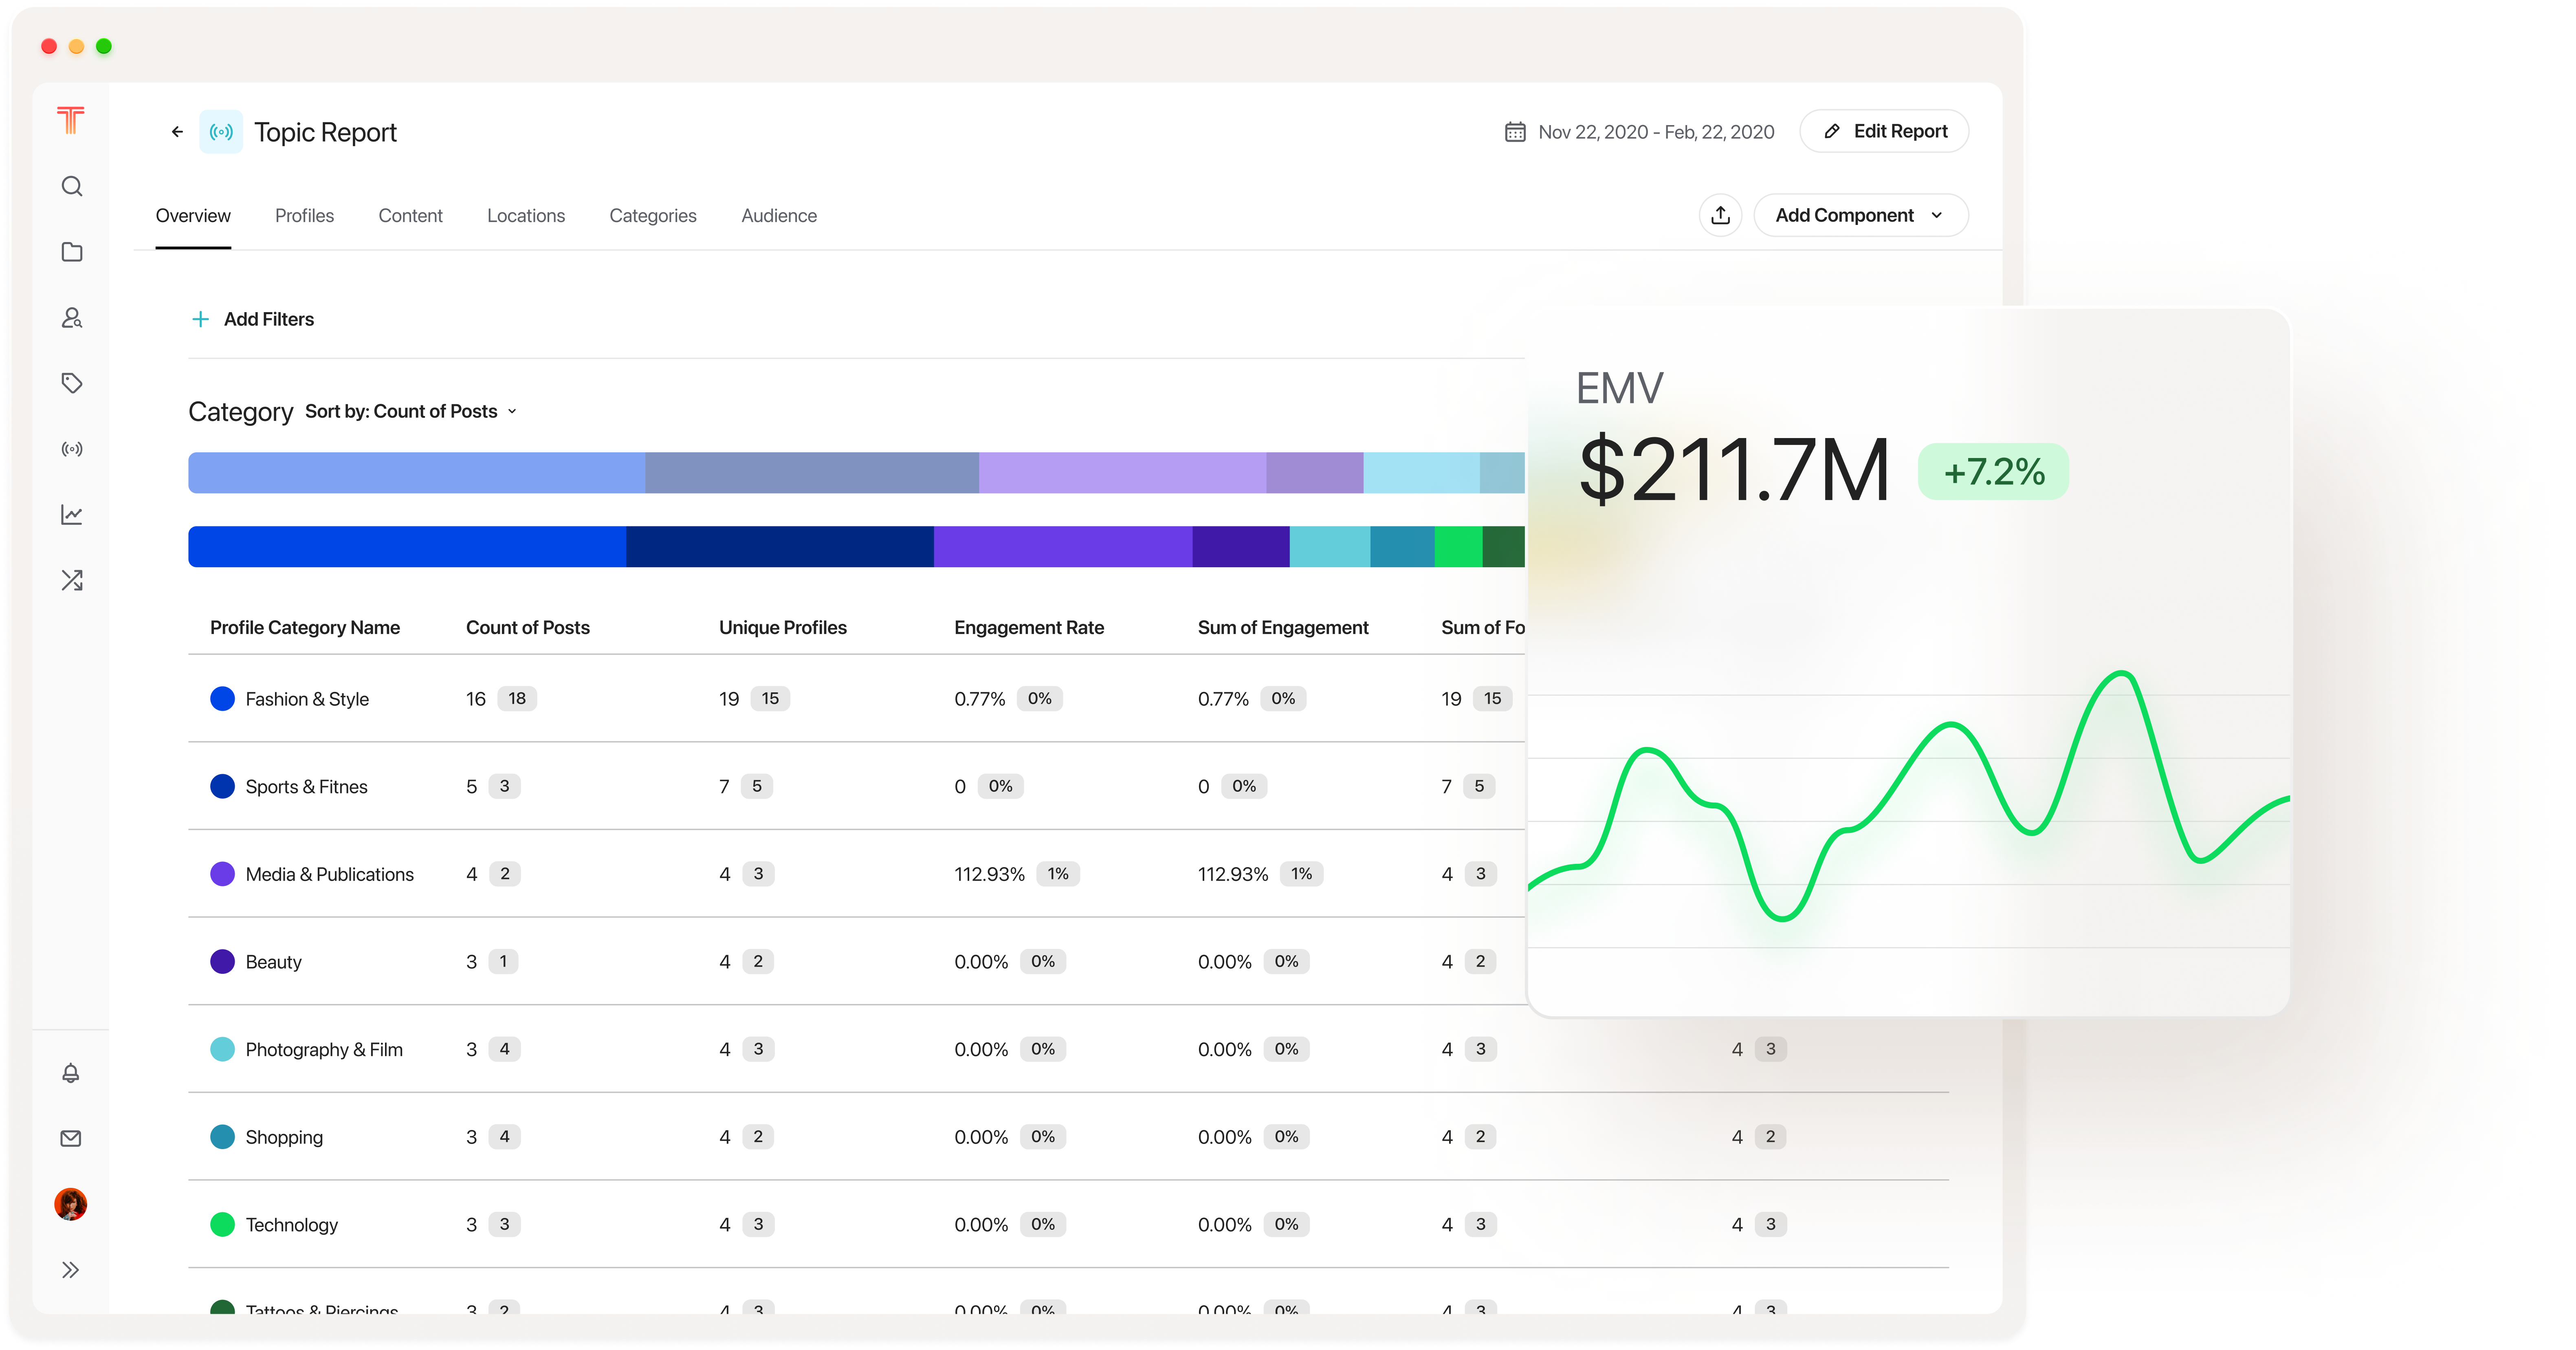Open the analytics chart icon in sidebar

coord(71,514)
